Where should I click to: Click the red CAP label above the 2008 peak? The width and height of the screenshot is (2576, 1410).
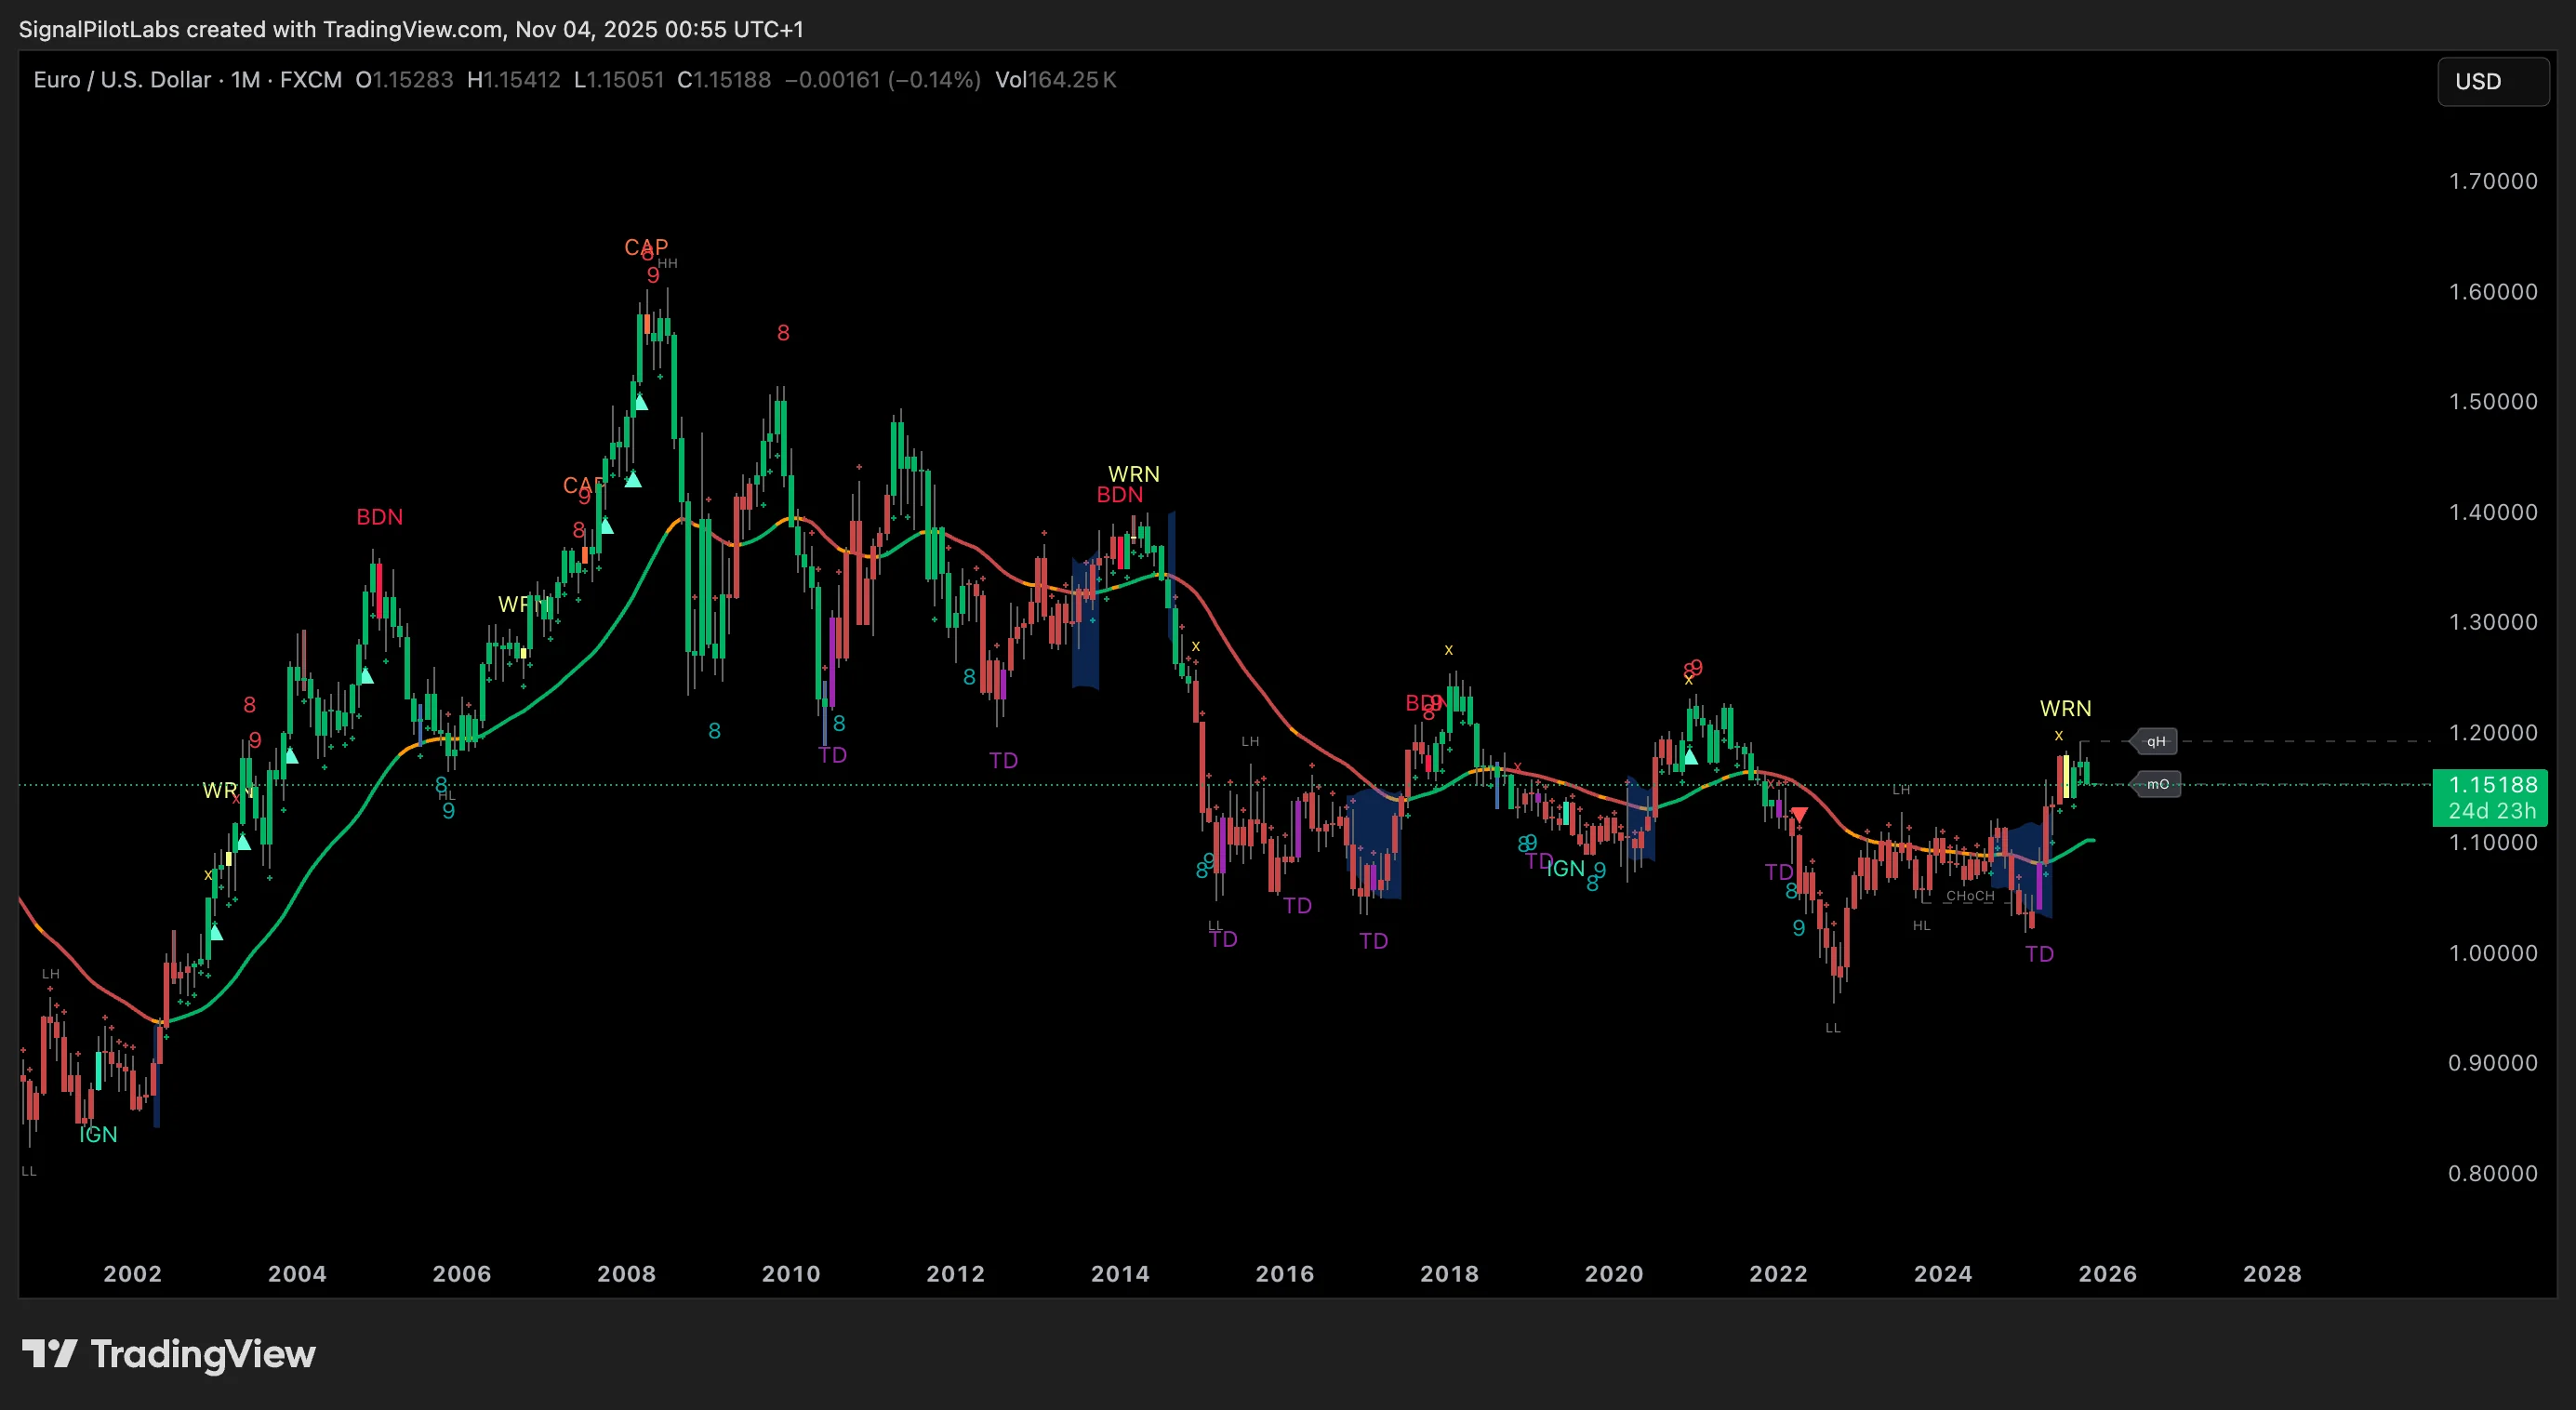647,247
